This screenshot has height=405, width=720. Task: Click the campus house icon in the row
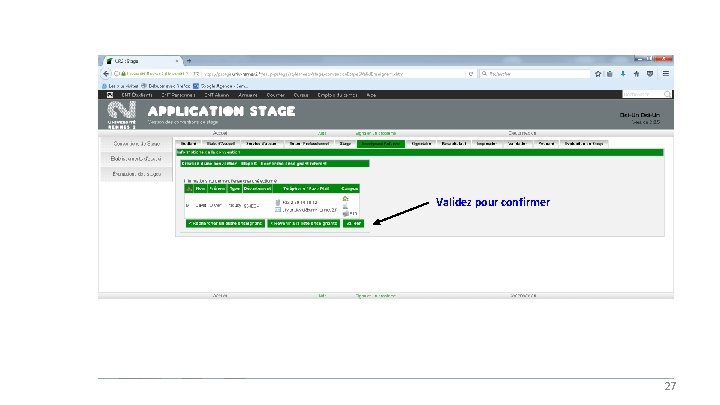346,199
